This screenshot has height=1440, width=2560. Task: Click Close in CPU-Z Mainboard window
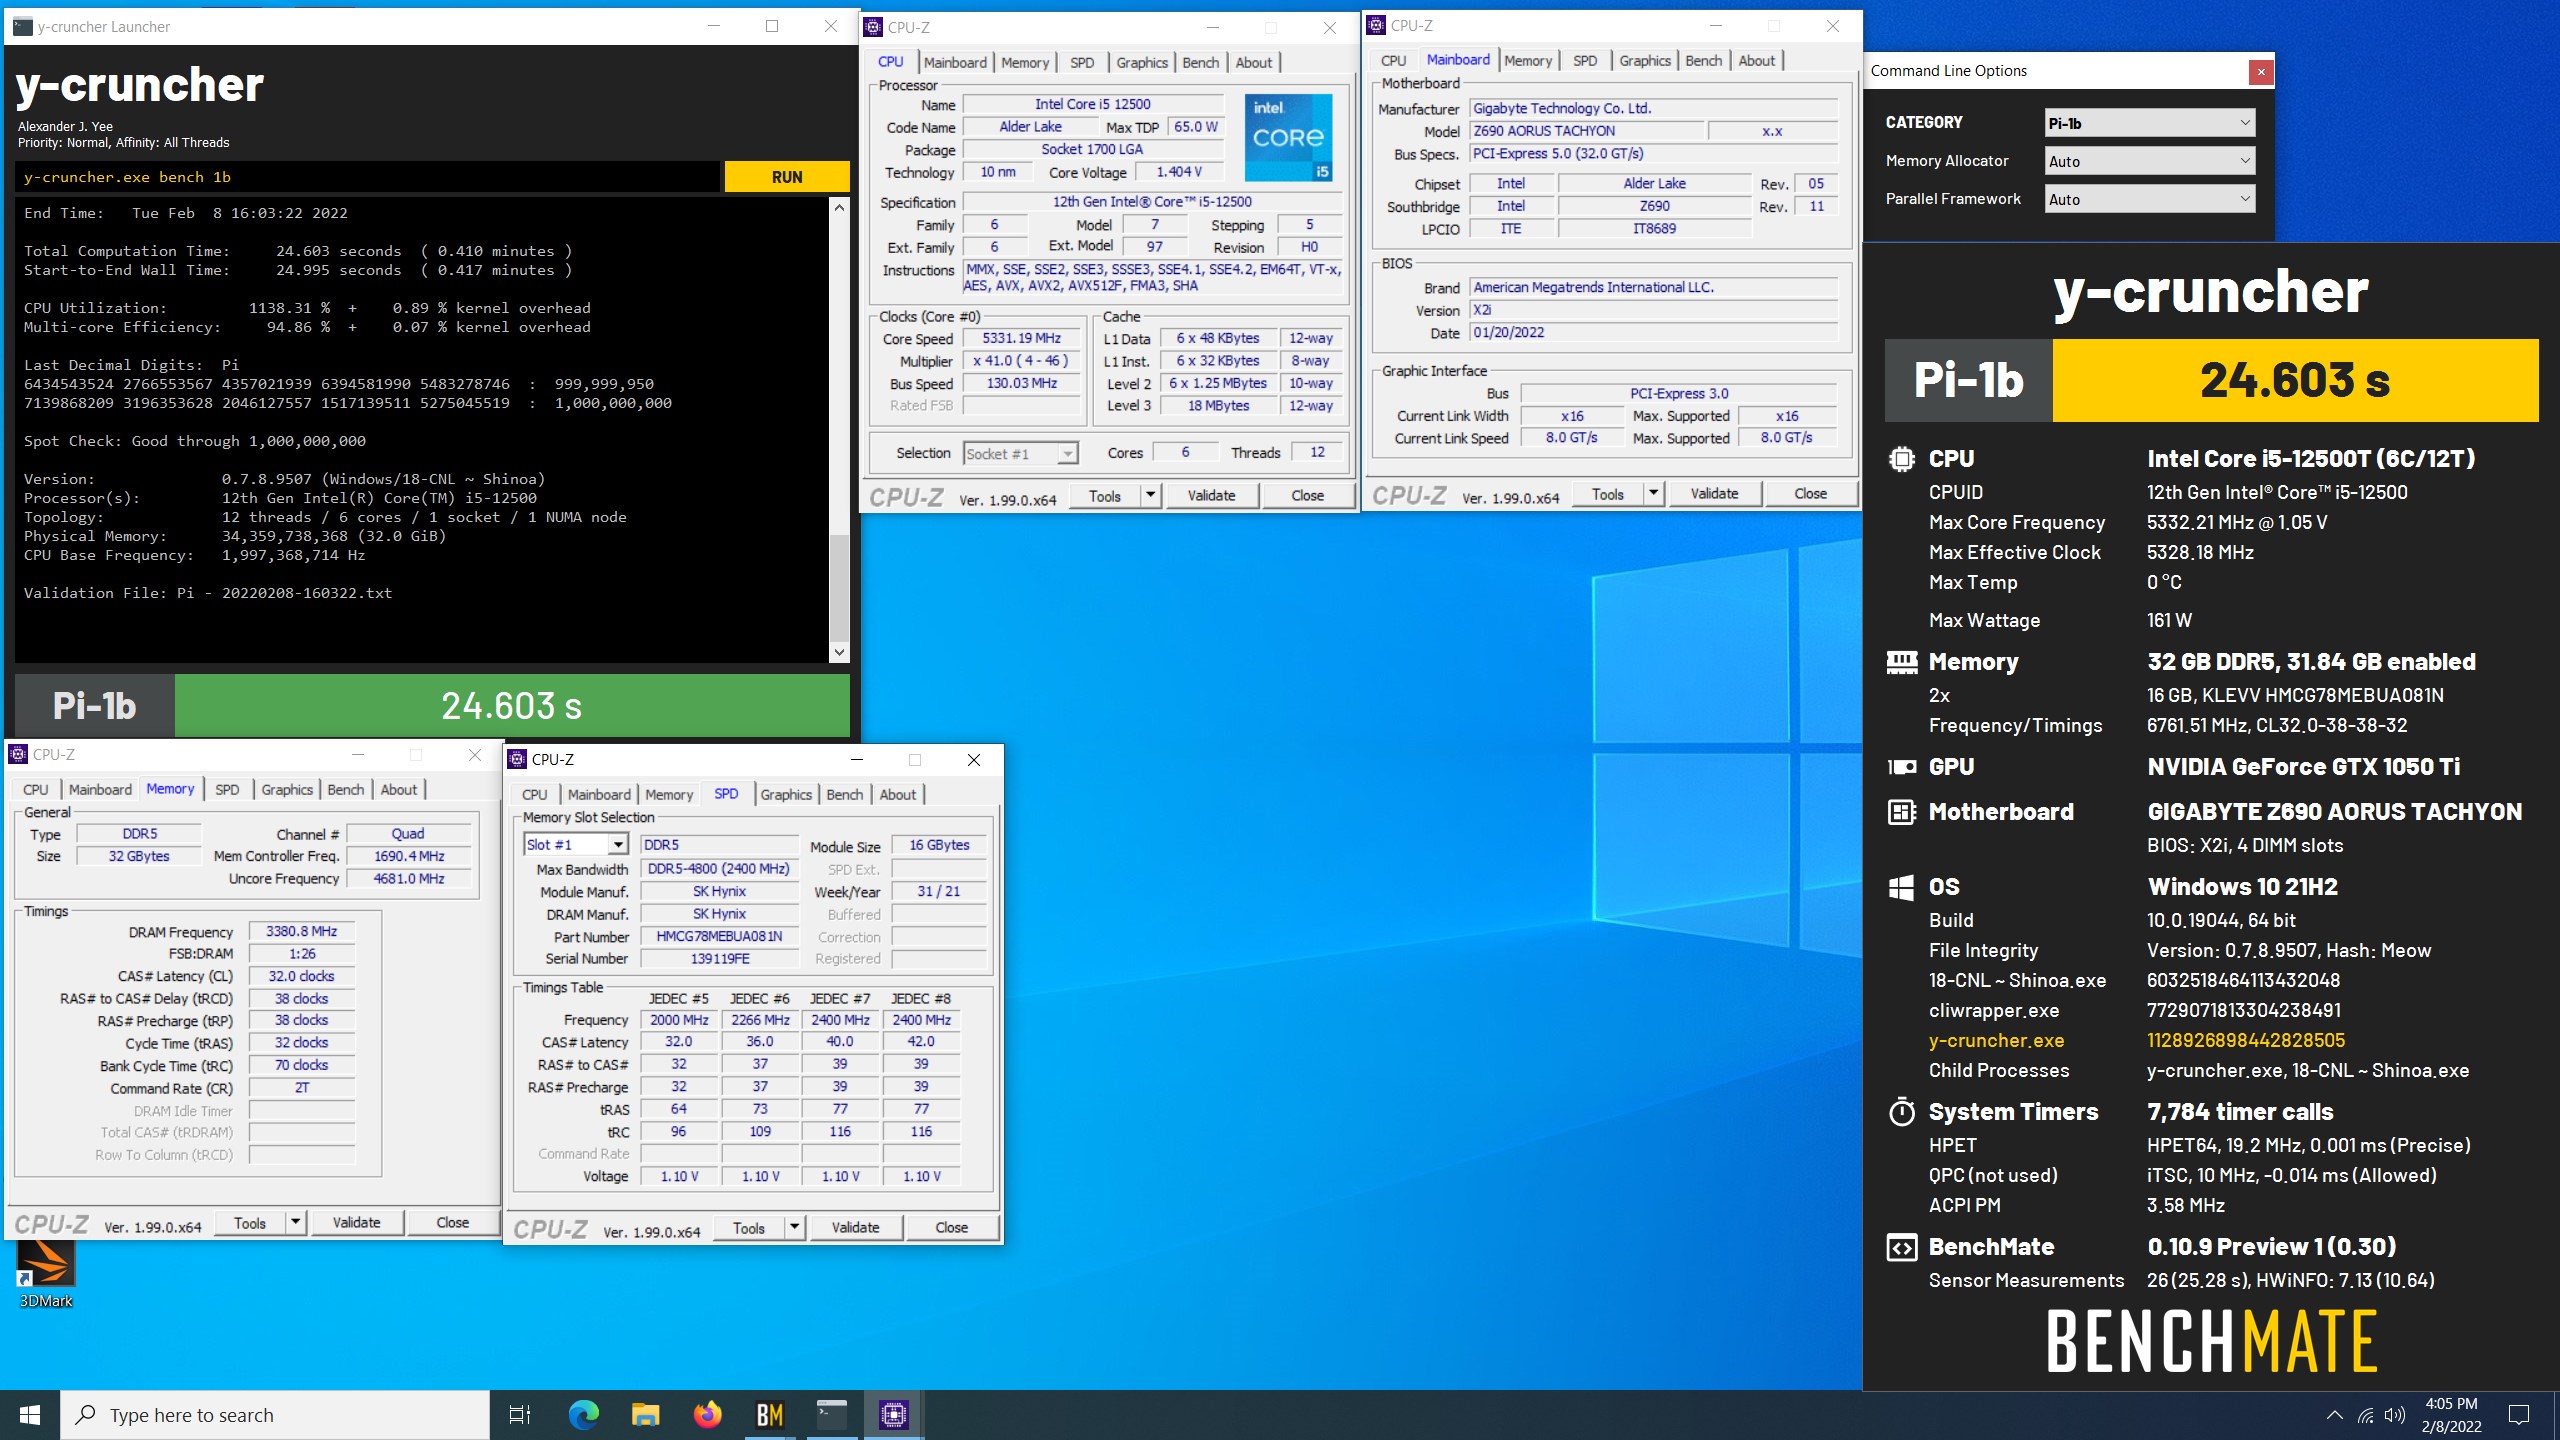[1810, 493]
